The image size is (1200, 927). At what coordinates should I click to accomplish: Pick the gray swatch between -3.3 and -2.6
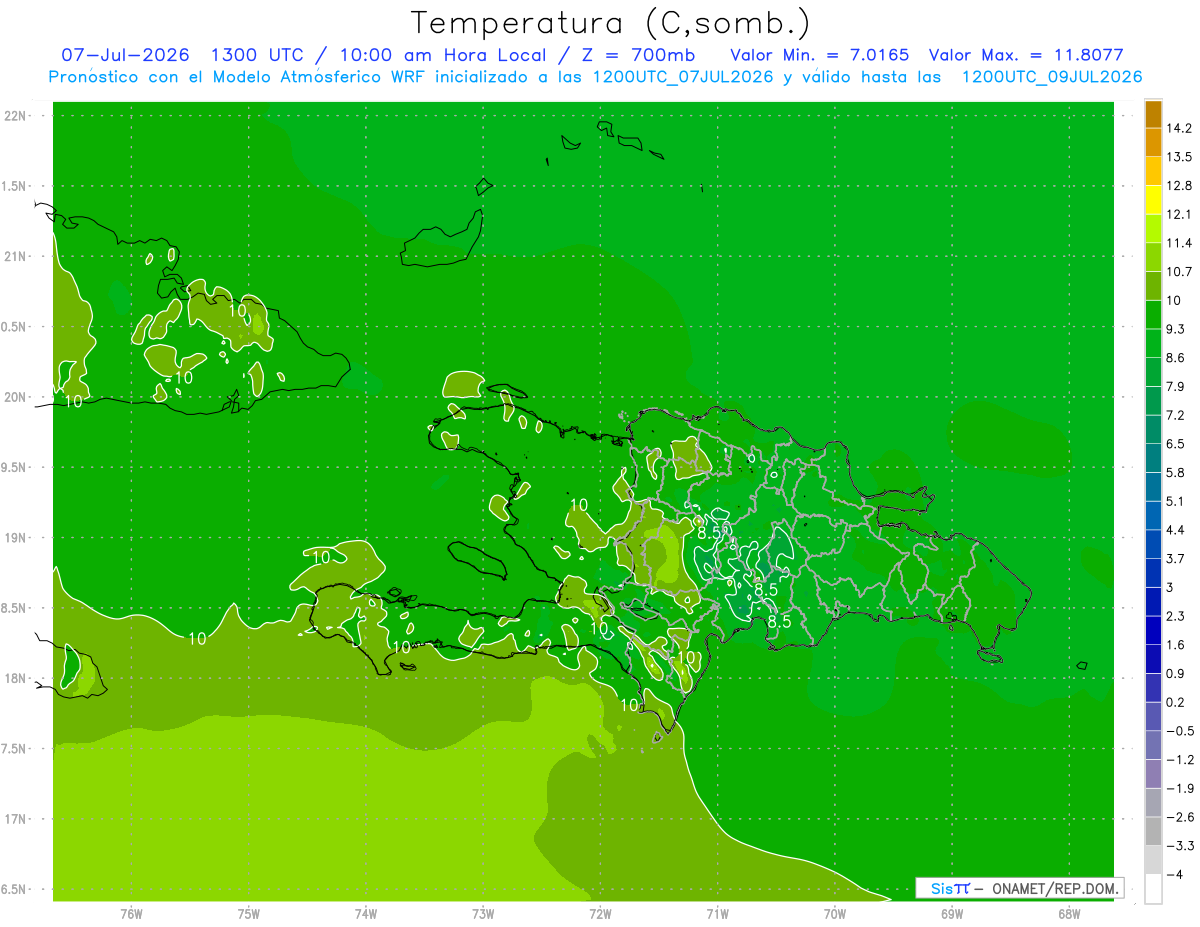[x=1153, y=832]
